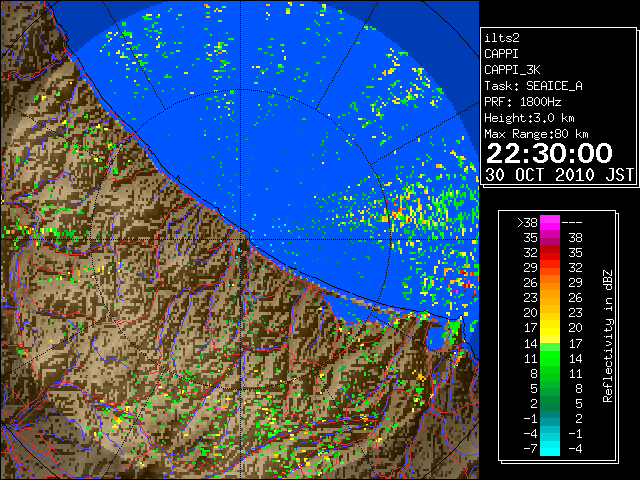This screenshot has height=480, width=640.
Task: Select the 'Max Range:80 km' text
Action: tap(536, 134)
